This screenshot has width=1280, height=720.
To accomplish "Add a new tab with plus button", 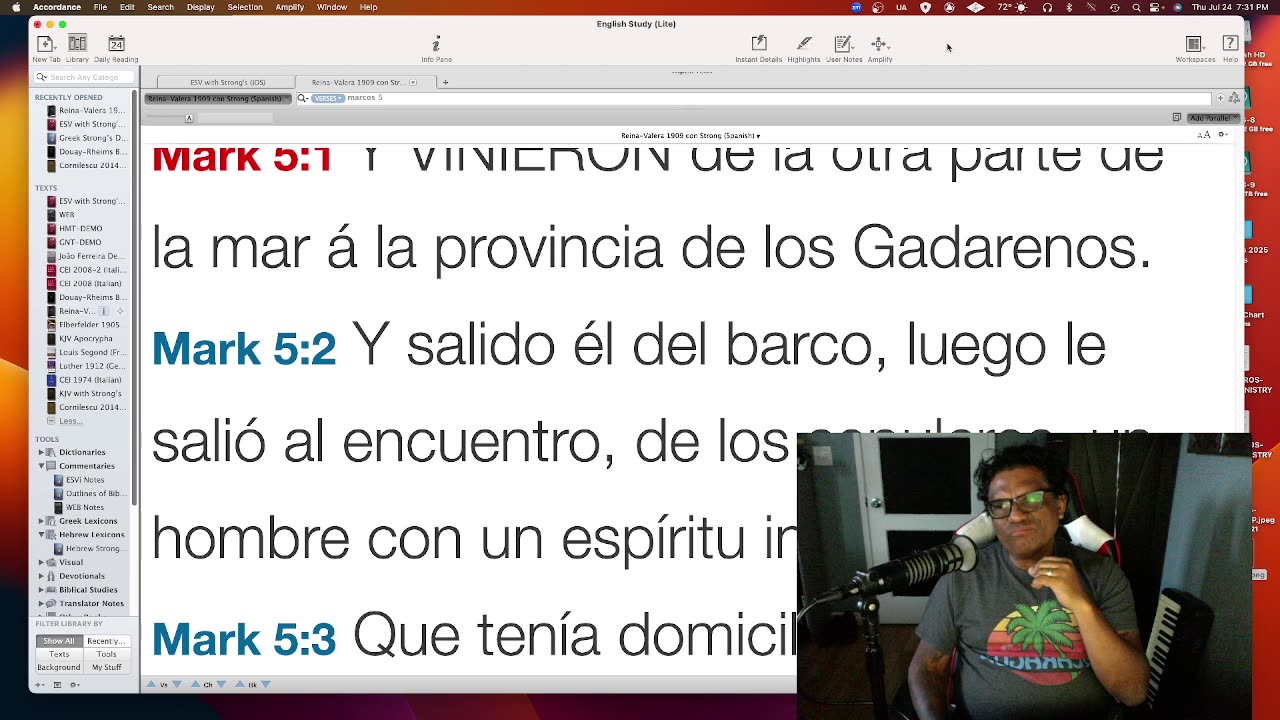I will pos(445,82).
